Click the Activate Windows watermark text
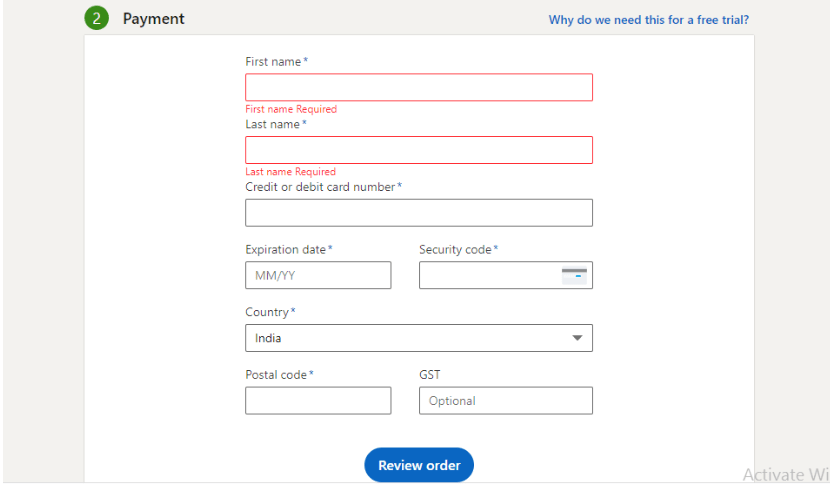832x486 pixels. coord(785,474)
